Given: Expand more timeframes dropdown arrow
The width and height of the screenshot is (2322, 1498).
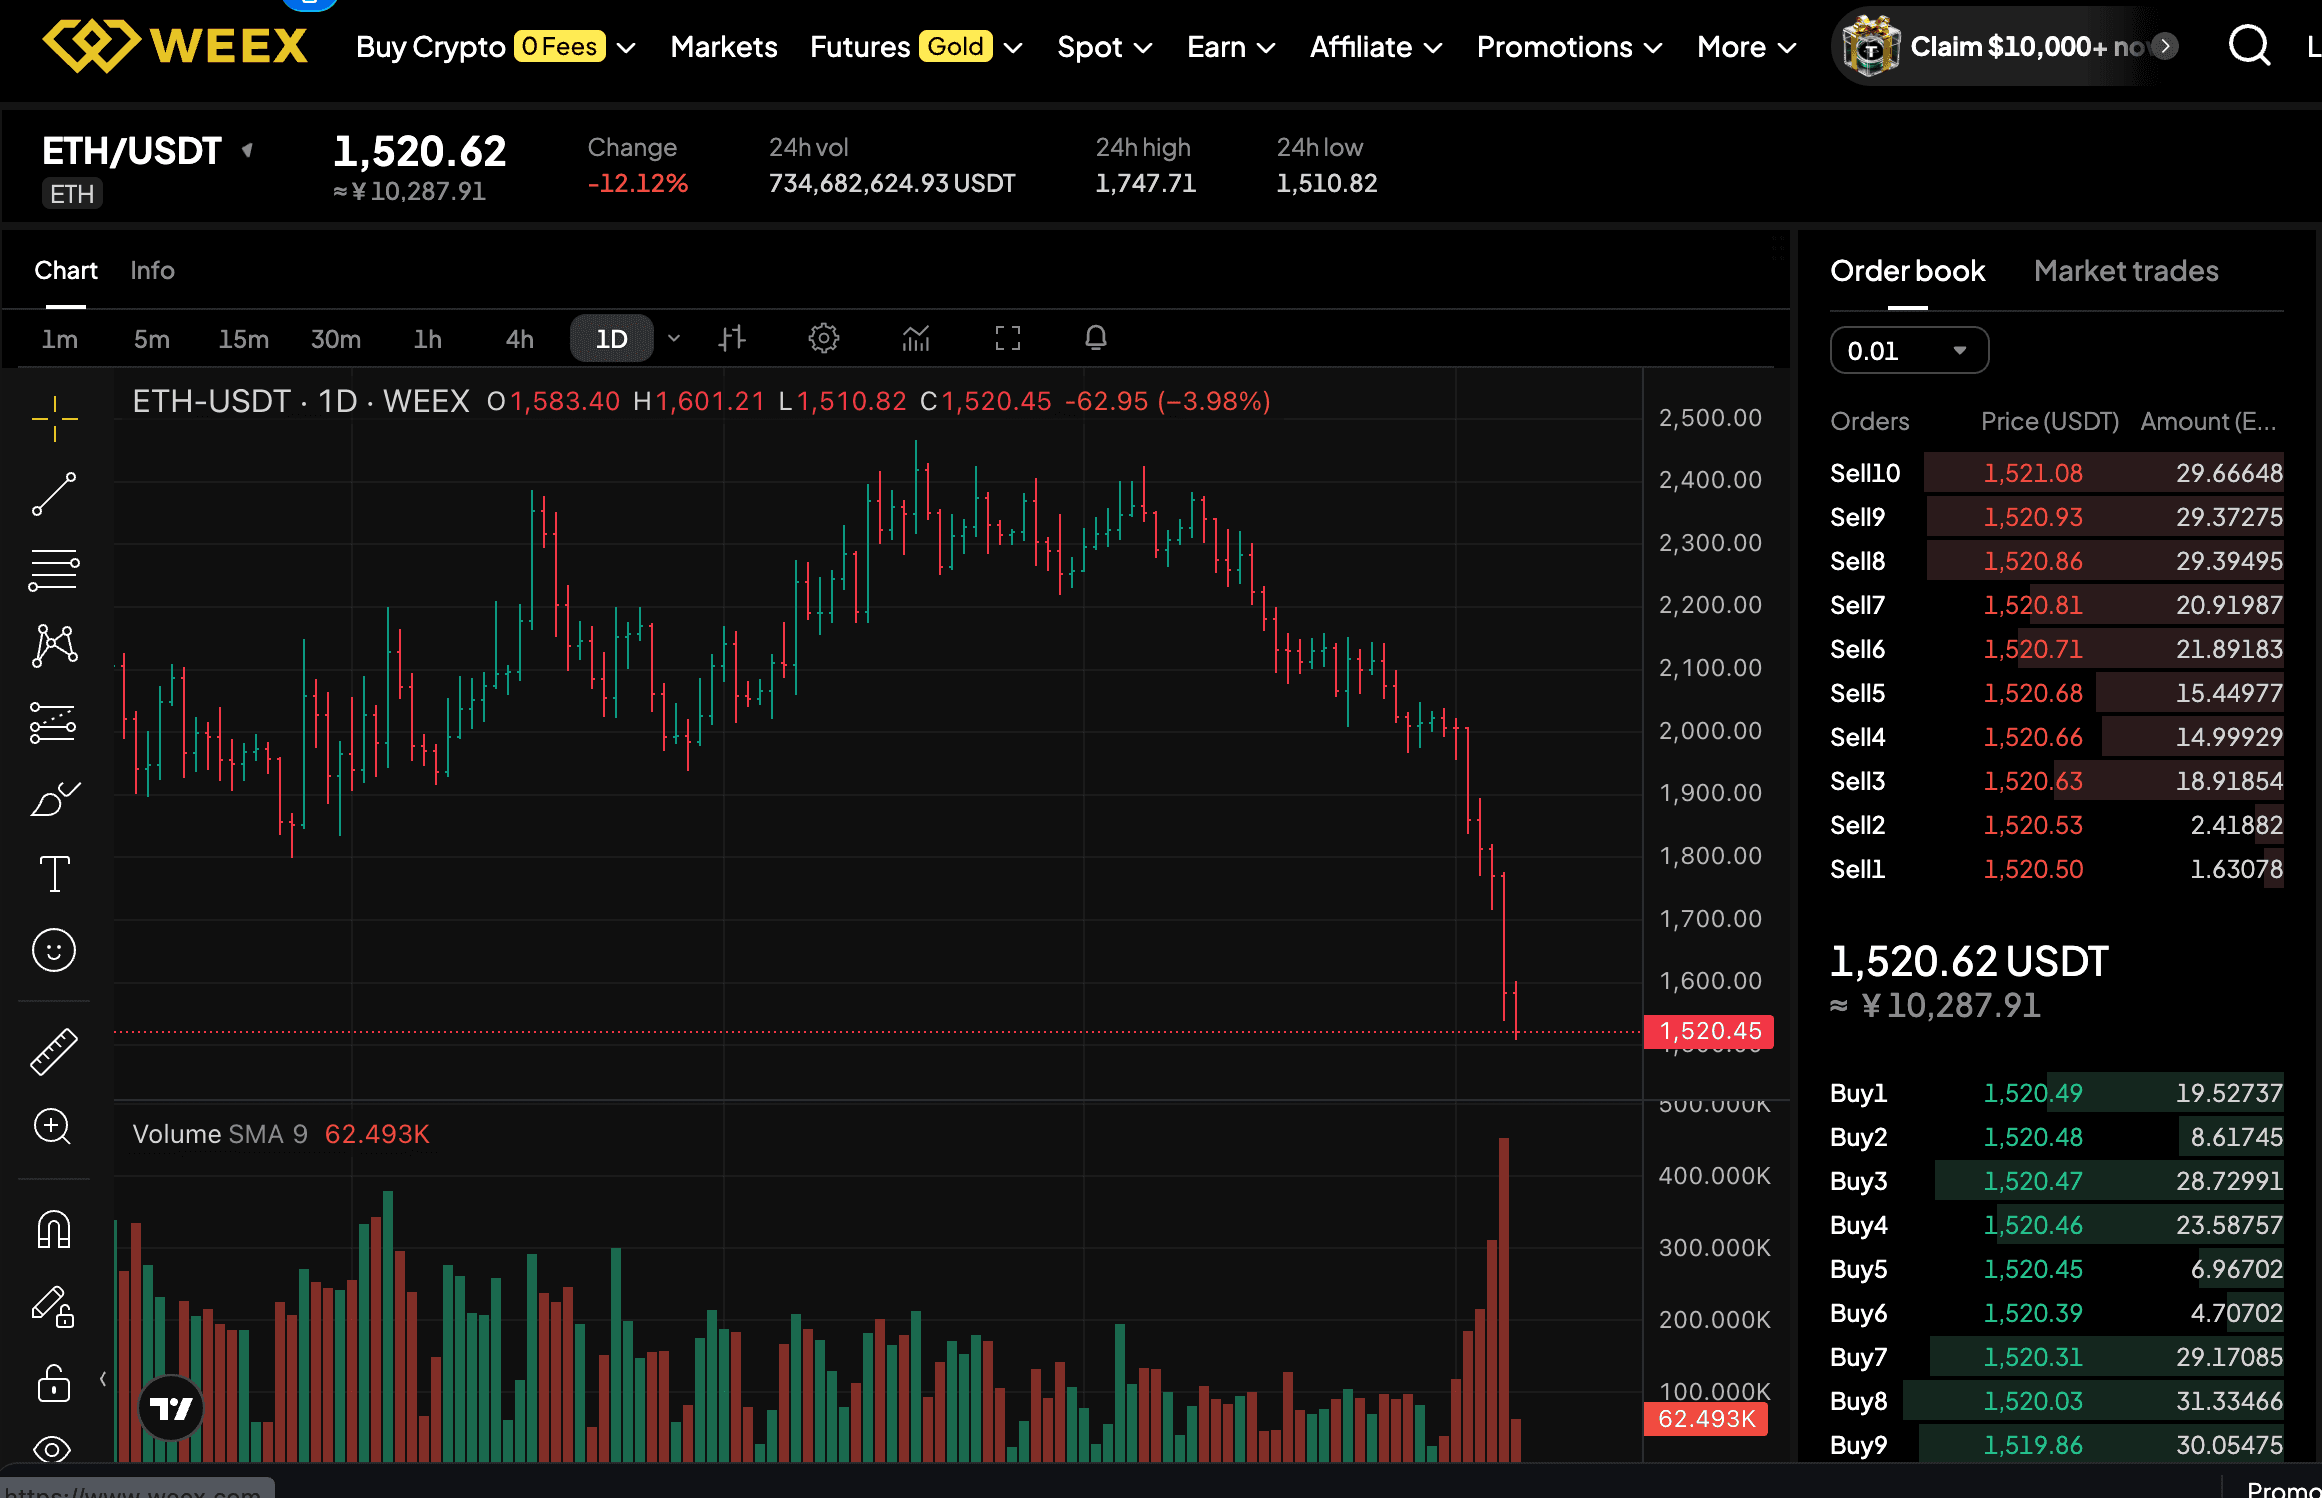Looking at the screenshot, I should (674, 339).
